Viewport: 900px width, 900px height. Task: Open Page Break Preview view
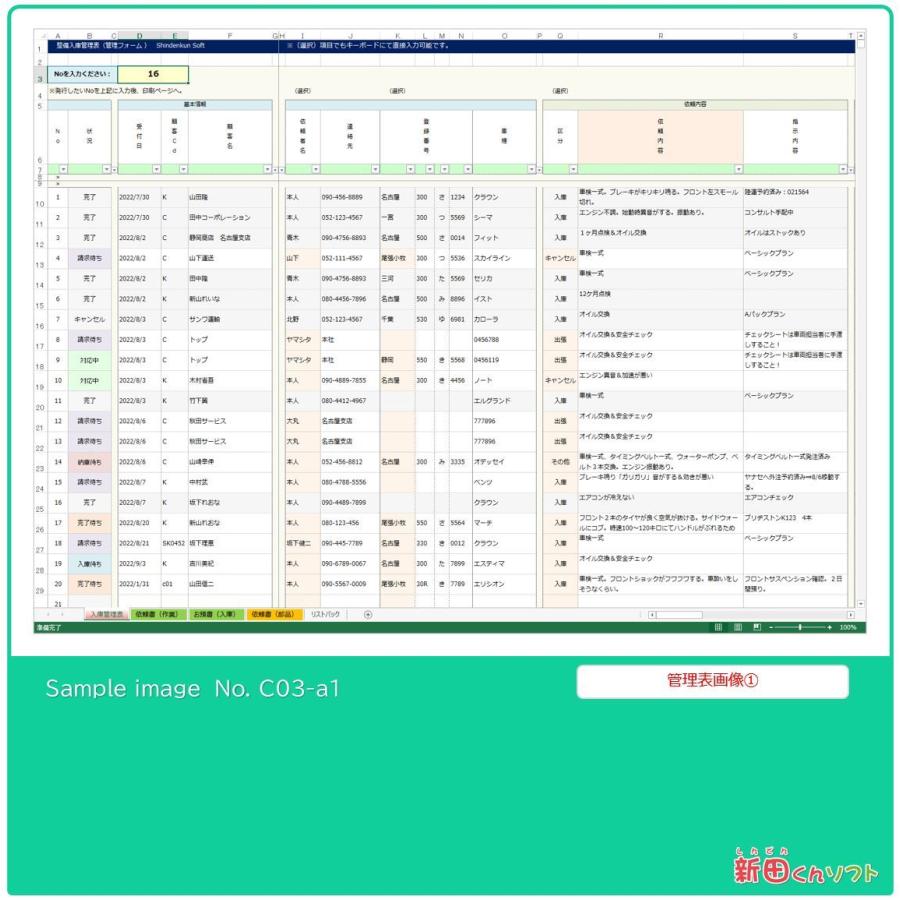click(756, 625)
